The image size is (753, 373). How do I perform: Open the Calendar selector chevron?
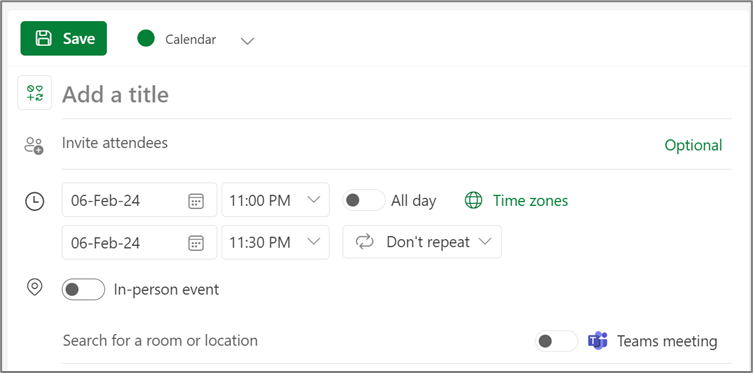247,41
